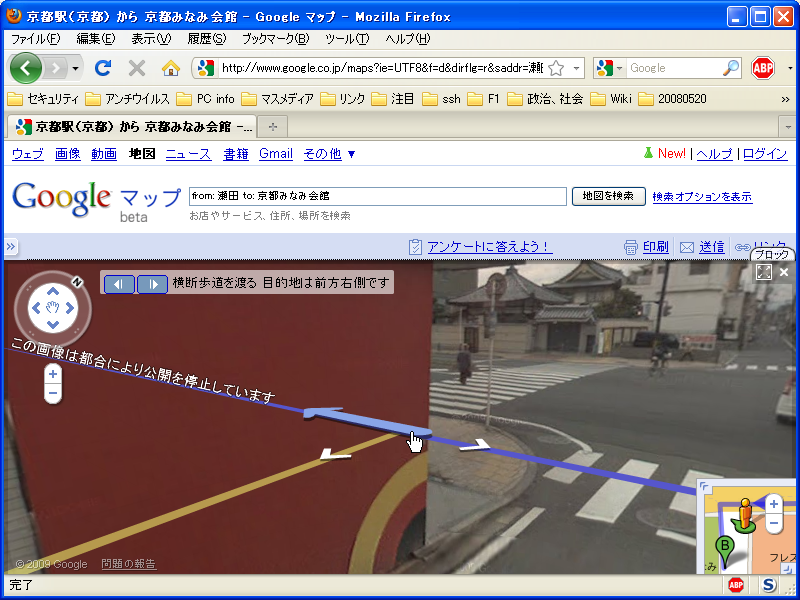Open the PC info bookmark folder
Viewport: 800px width, 600px height.
pos(205,99)
